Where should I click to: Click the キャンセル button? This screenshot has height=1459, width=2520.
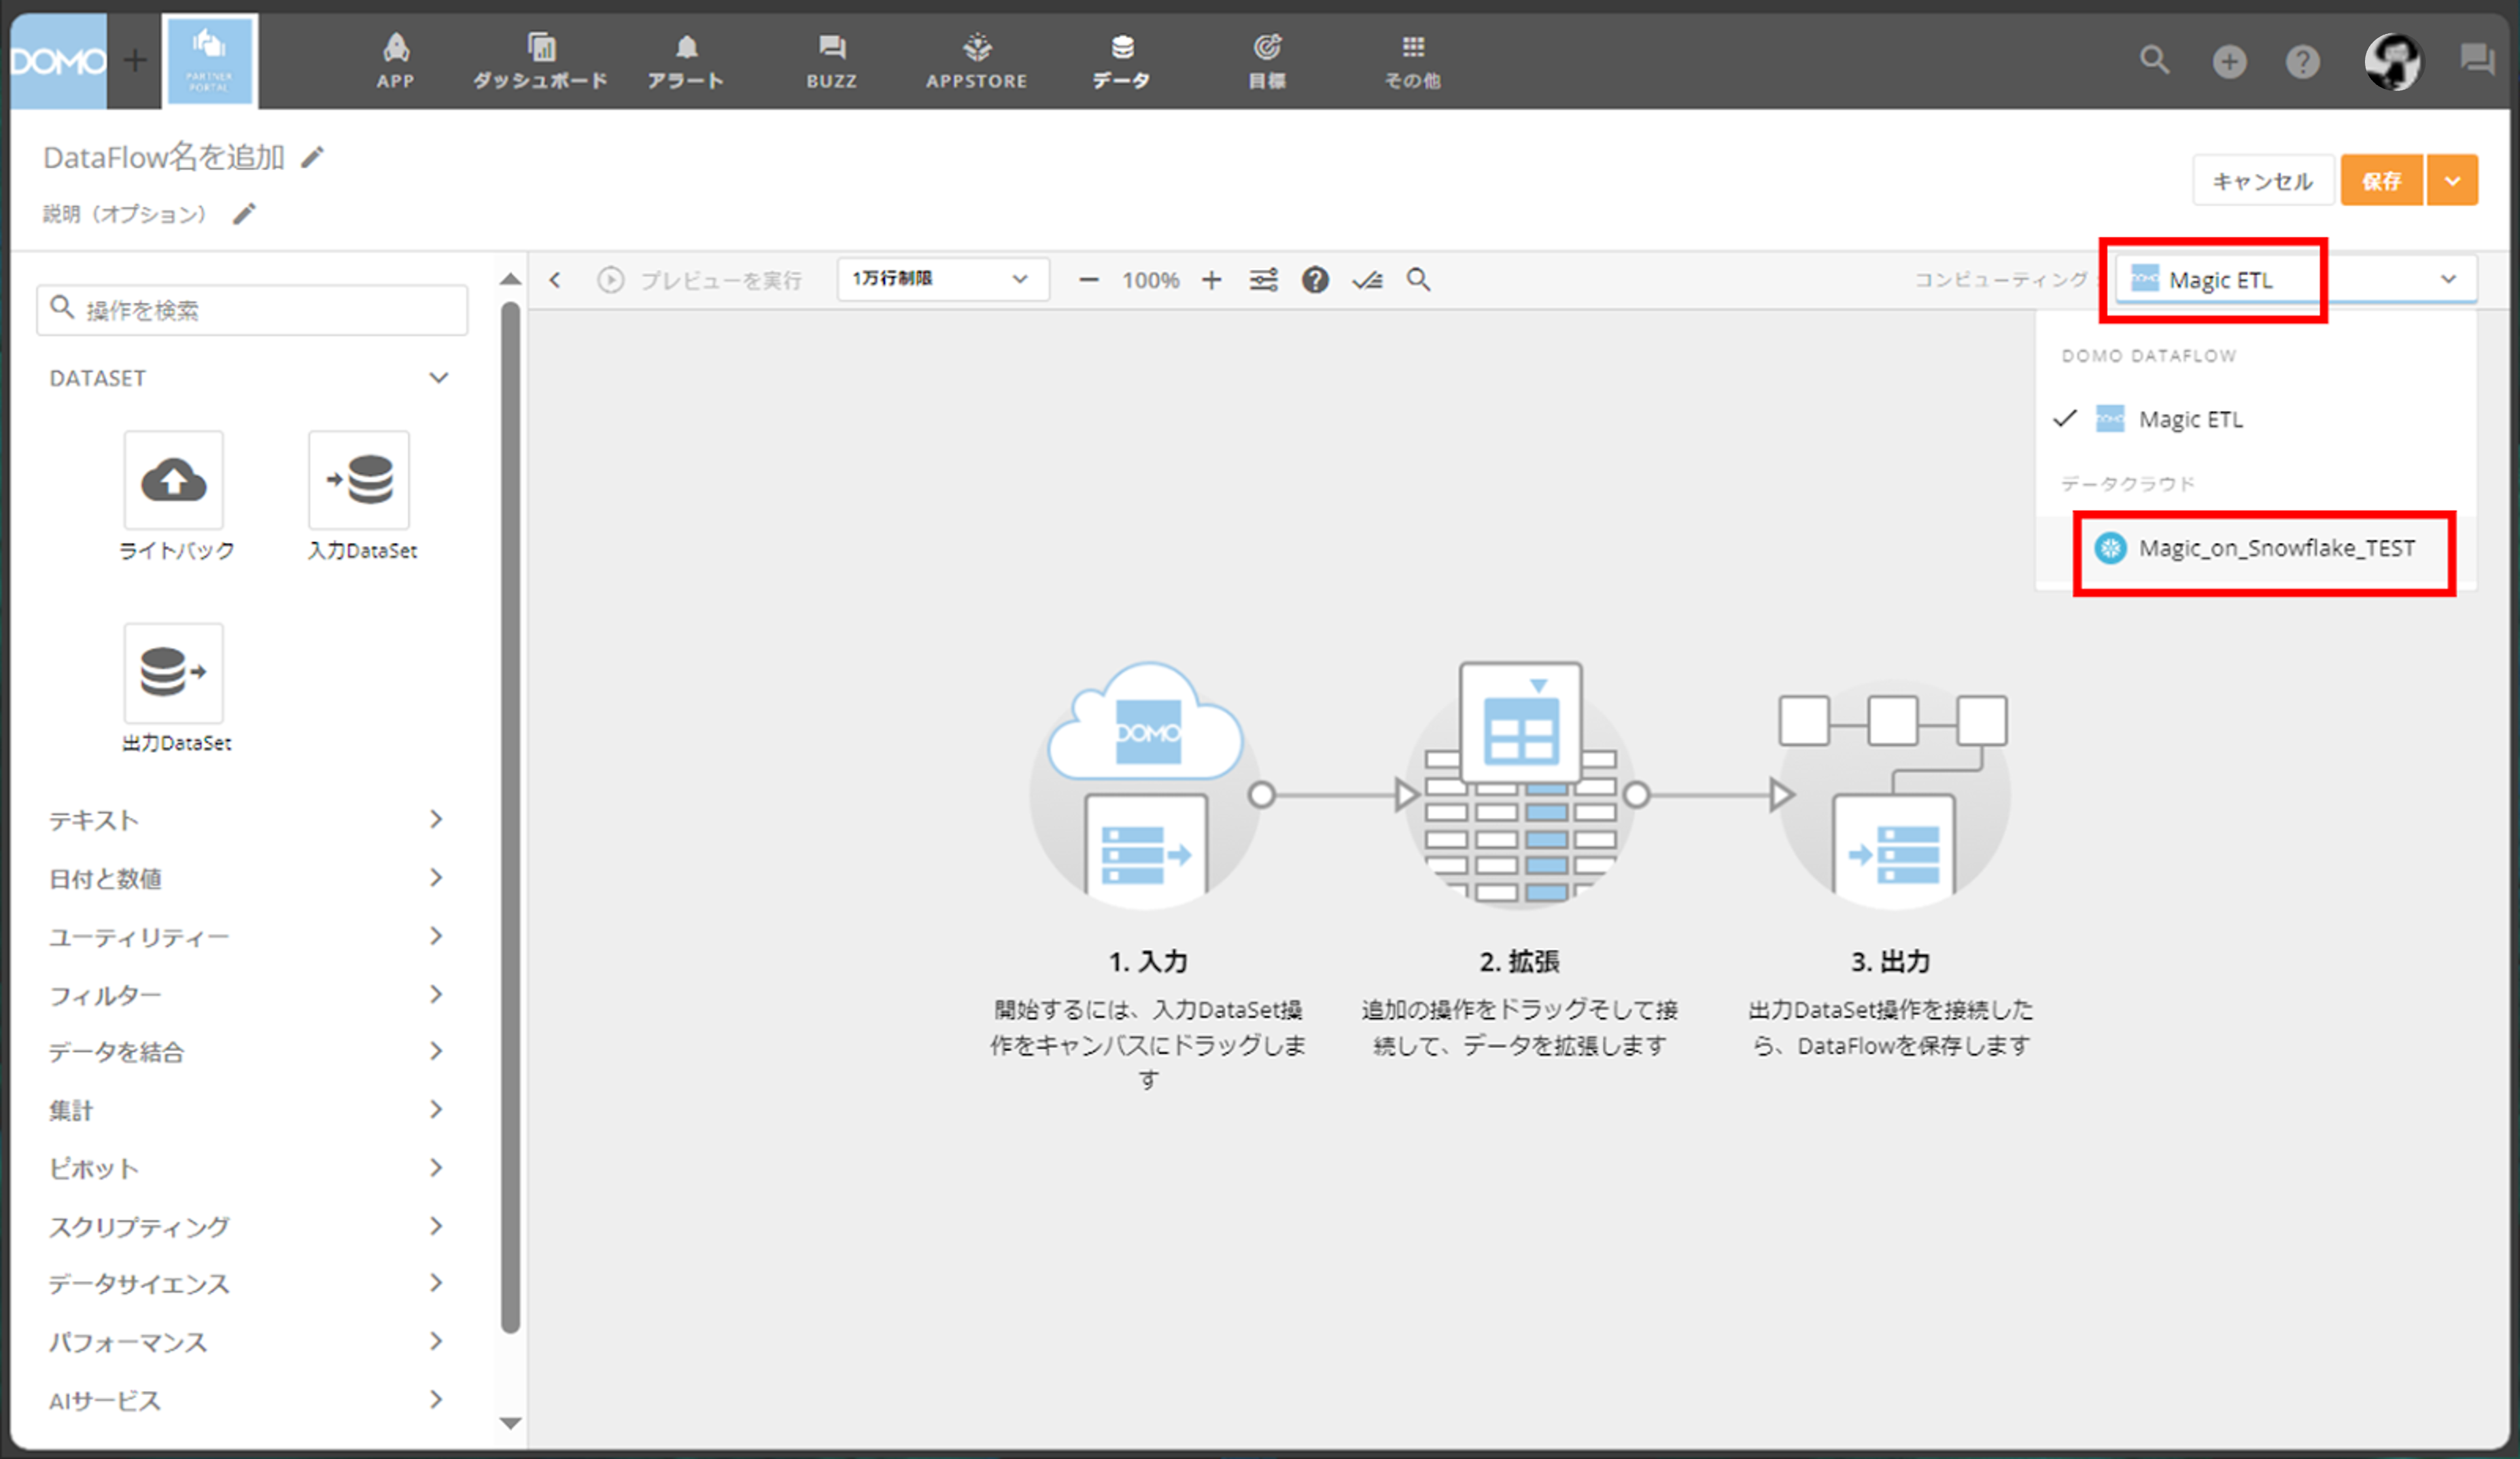(x=2263, y=181)
